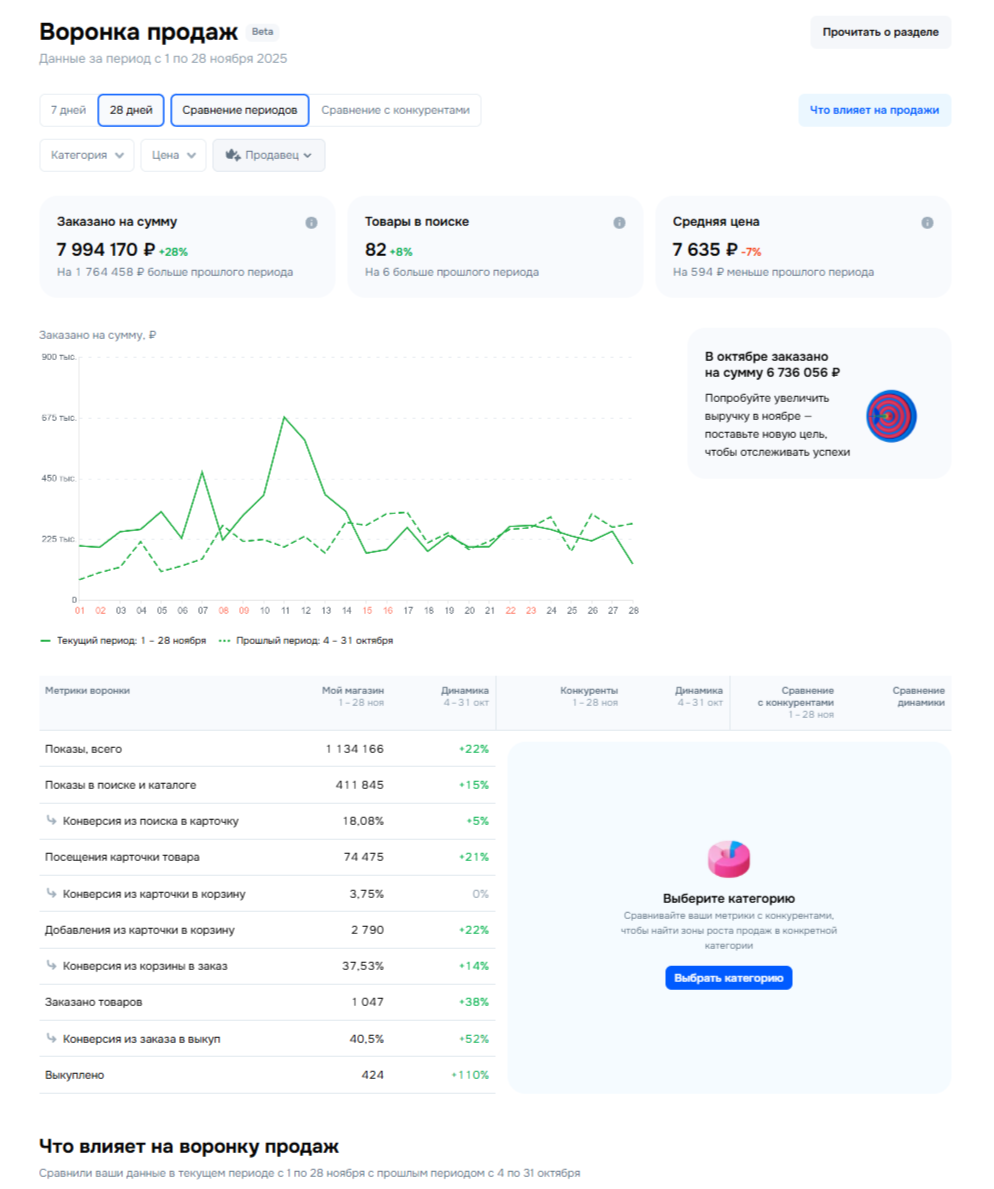The image size is (994, 1189).
Task: Enable the «Сравнение периодов» option
Action: click(240, 110)
